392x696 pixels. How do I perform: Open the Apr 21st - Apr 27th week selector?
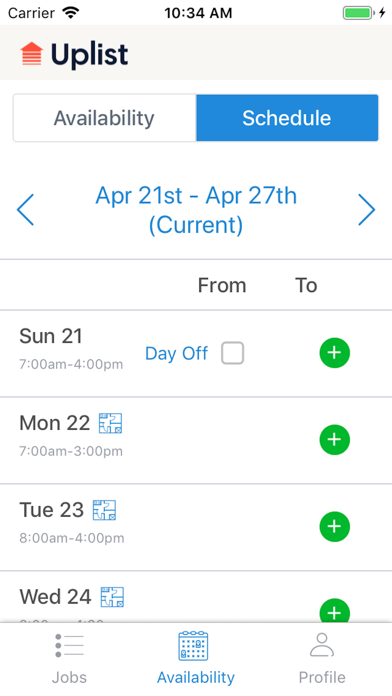tap(196, 210)
